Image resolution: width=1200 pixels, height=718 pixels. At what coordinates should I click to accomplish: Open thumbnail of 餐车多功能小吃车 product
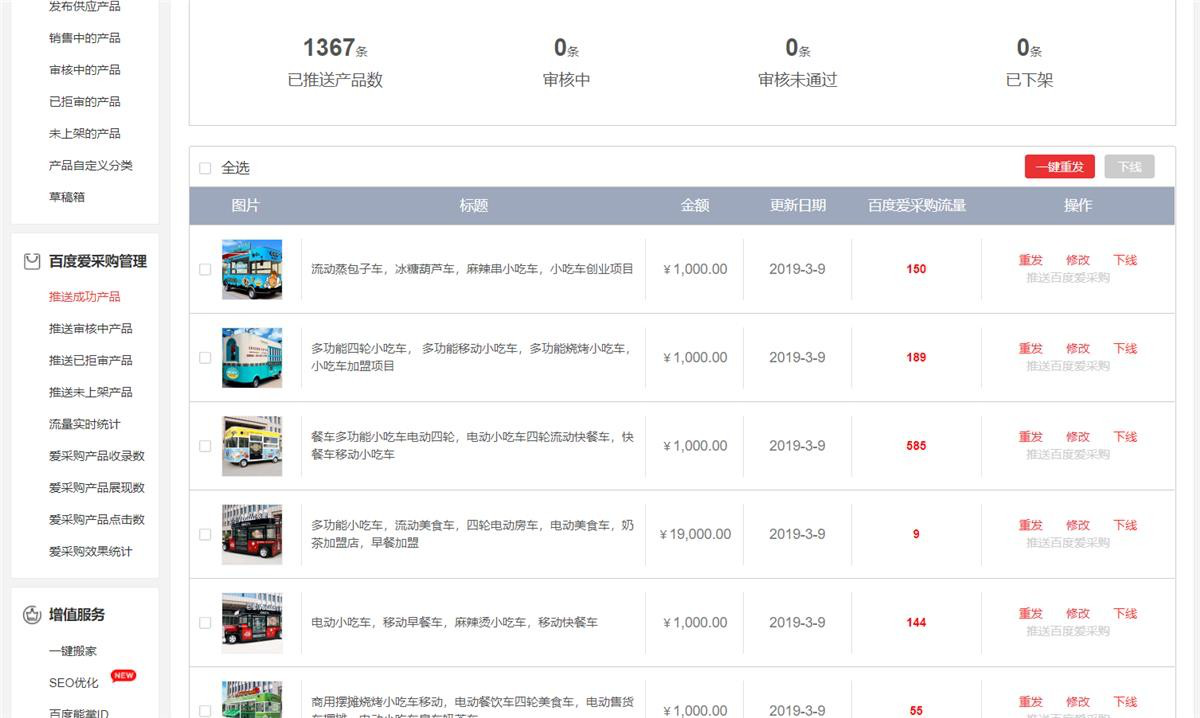tap(252, 446)
